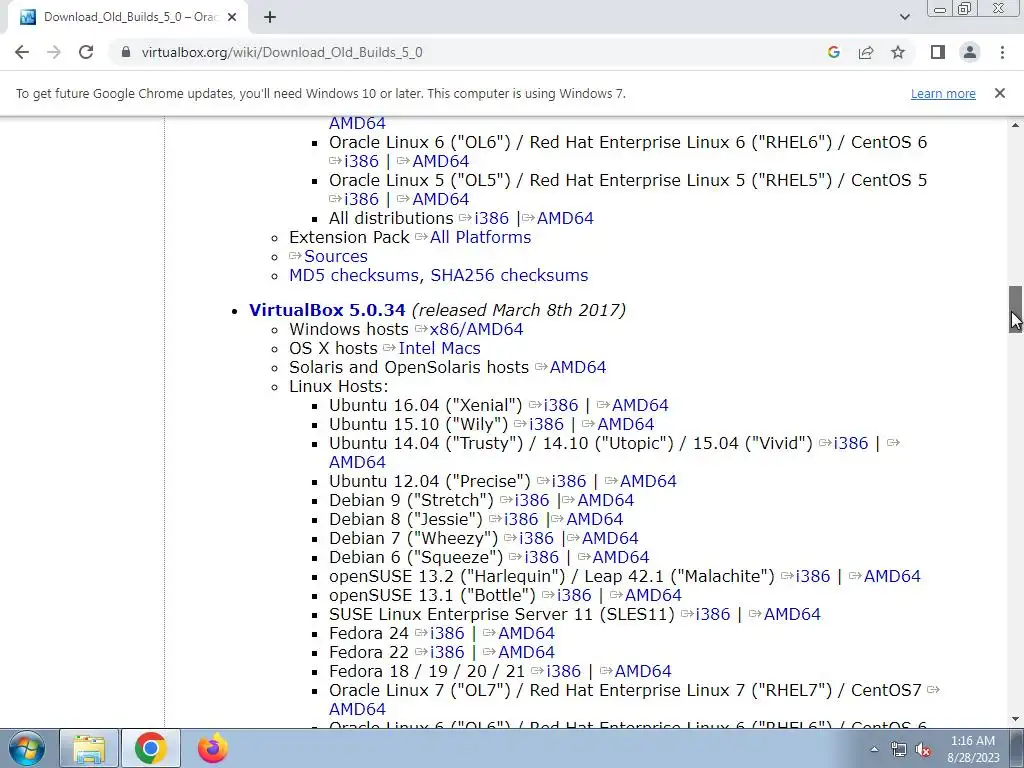Screen dimensions: 1024x768
Task: Download Oracle Linux 5 OL5 i386
Action: click(x=361, y=199)
